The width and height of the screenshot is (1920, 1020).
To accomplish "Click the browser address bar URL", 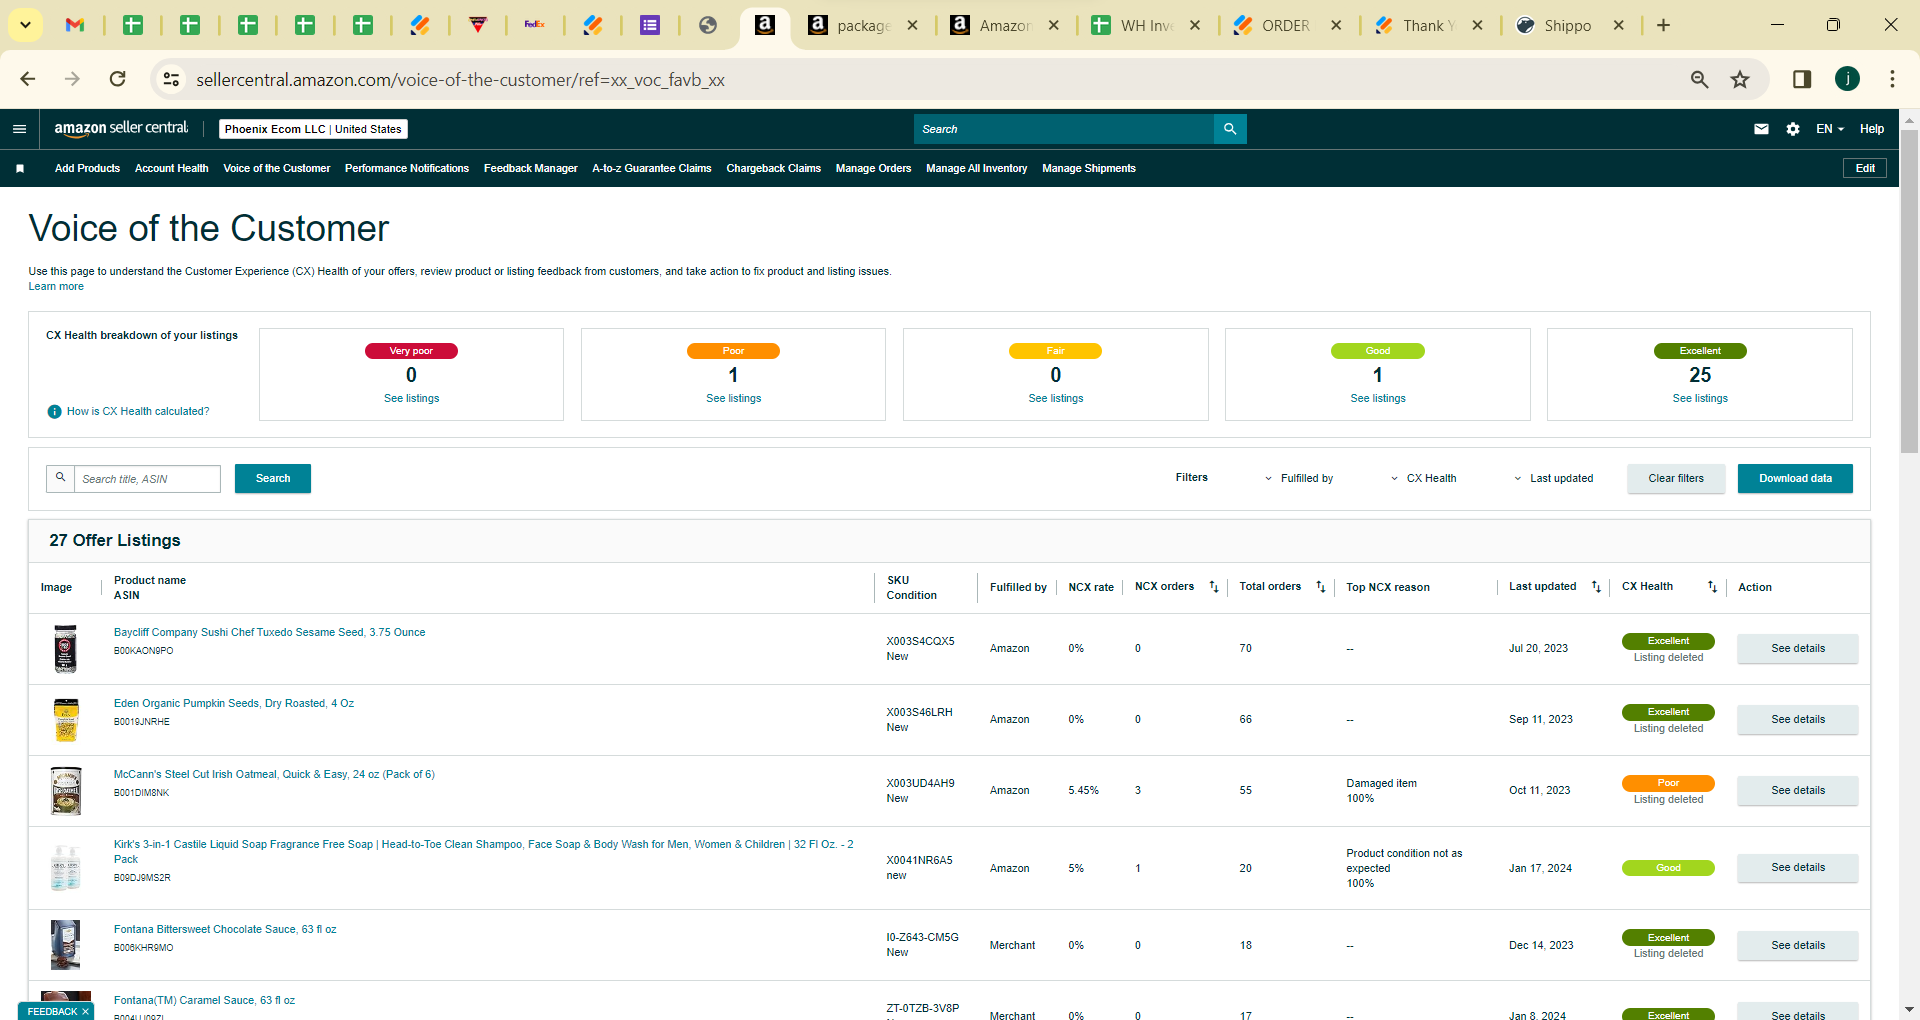I will [460, 80].
